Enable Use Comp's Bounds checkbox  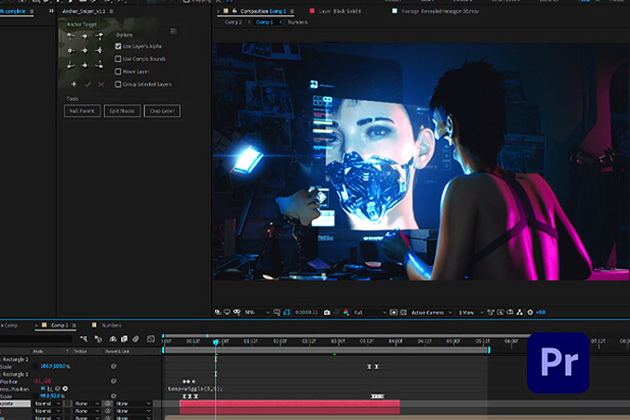point(117,59)
